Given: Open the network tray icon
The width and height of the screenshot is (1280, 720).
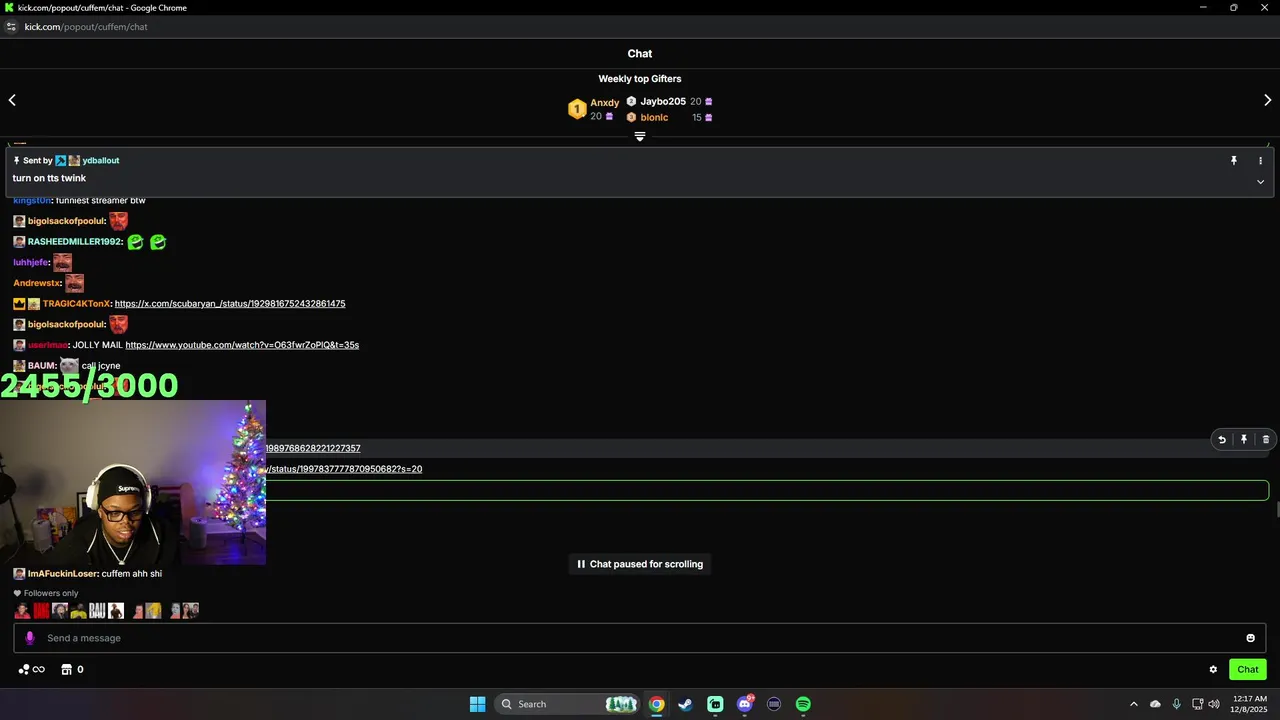Looking at the screenshot, I should pyautogui.click(x=1197, y=704).
